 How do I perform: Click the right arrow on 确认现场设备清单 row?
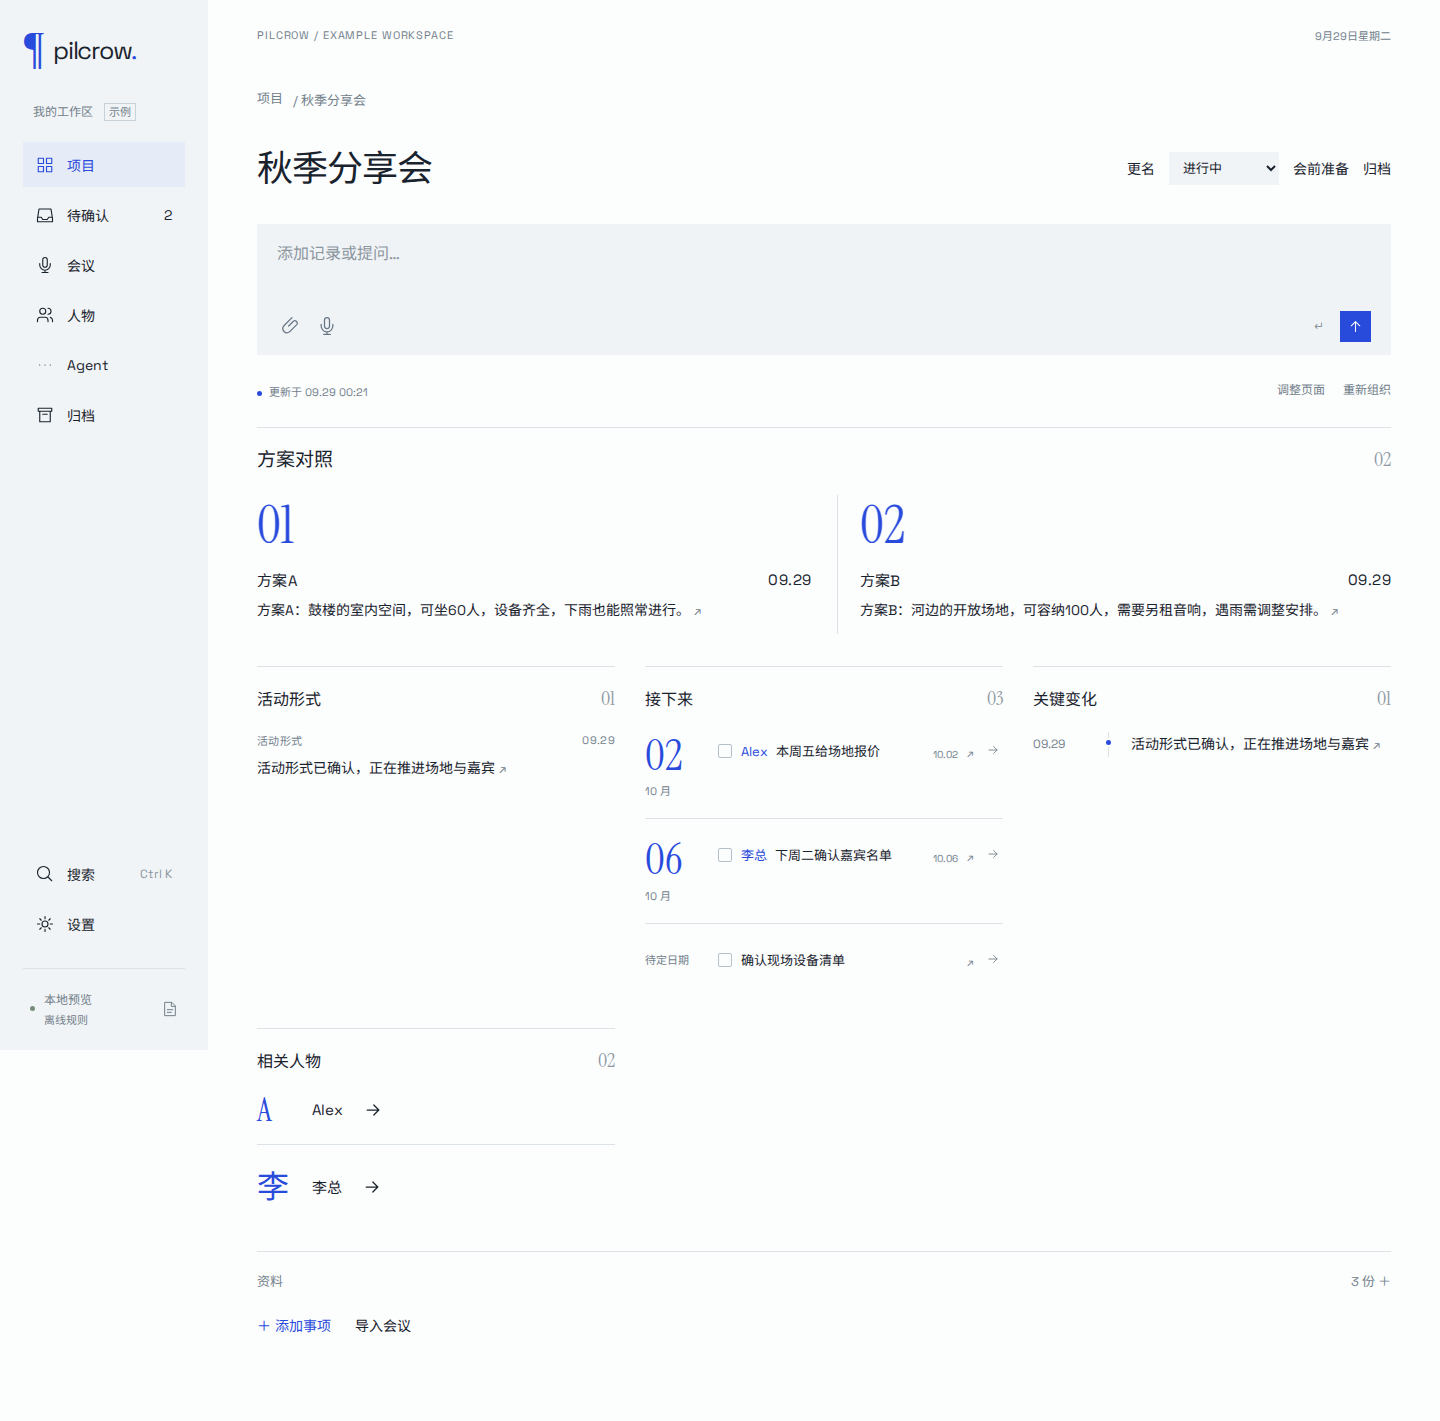point(993,959)
